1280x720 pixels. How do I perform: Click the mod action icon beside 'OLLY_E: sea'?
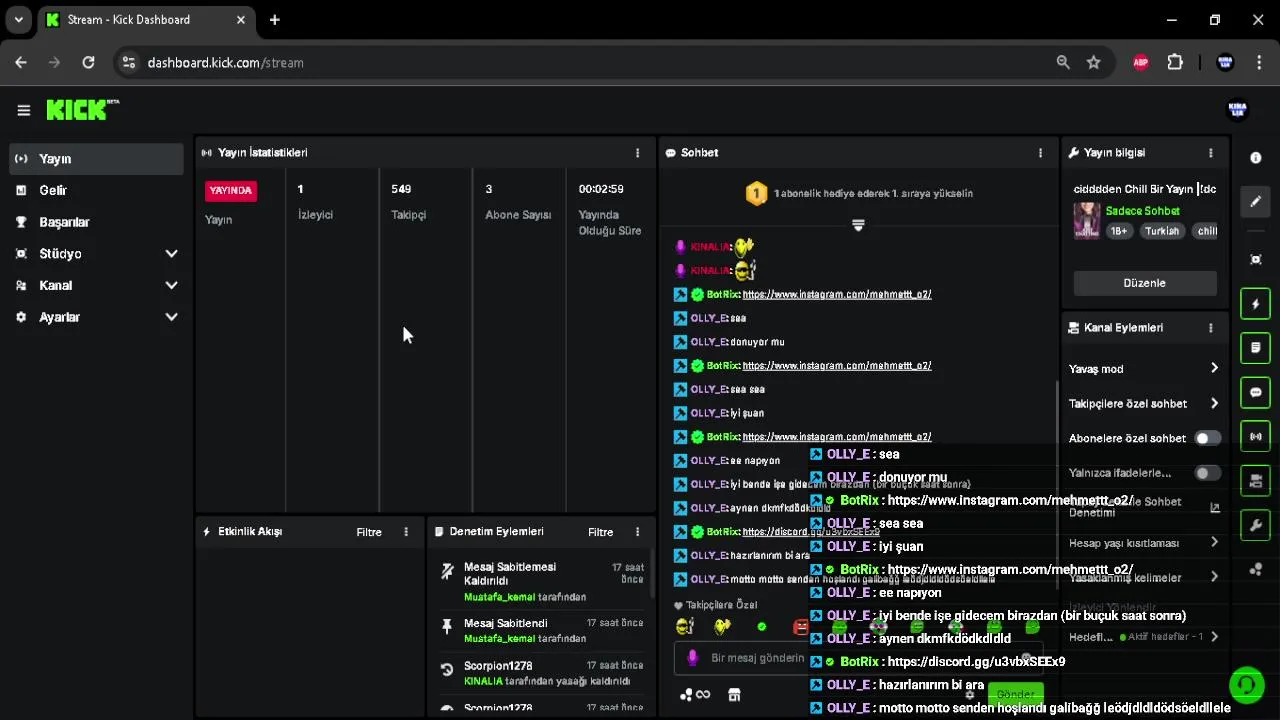click(x=680, y=318)
